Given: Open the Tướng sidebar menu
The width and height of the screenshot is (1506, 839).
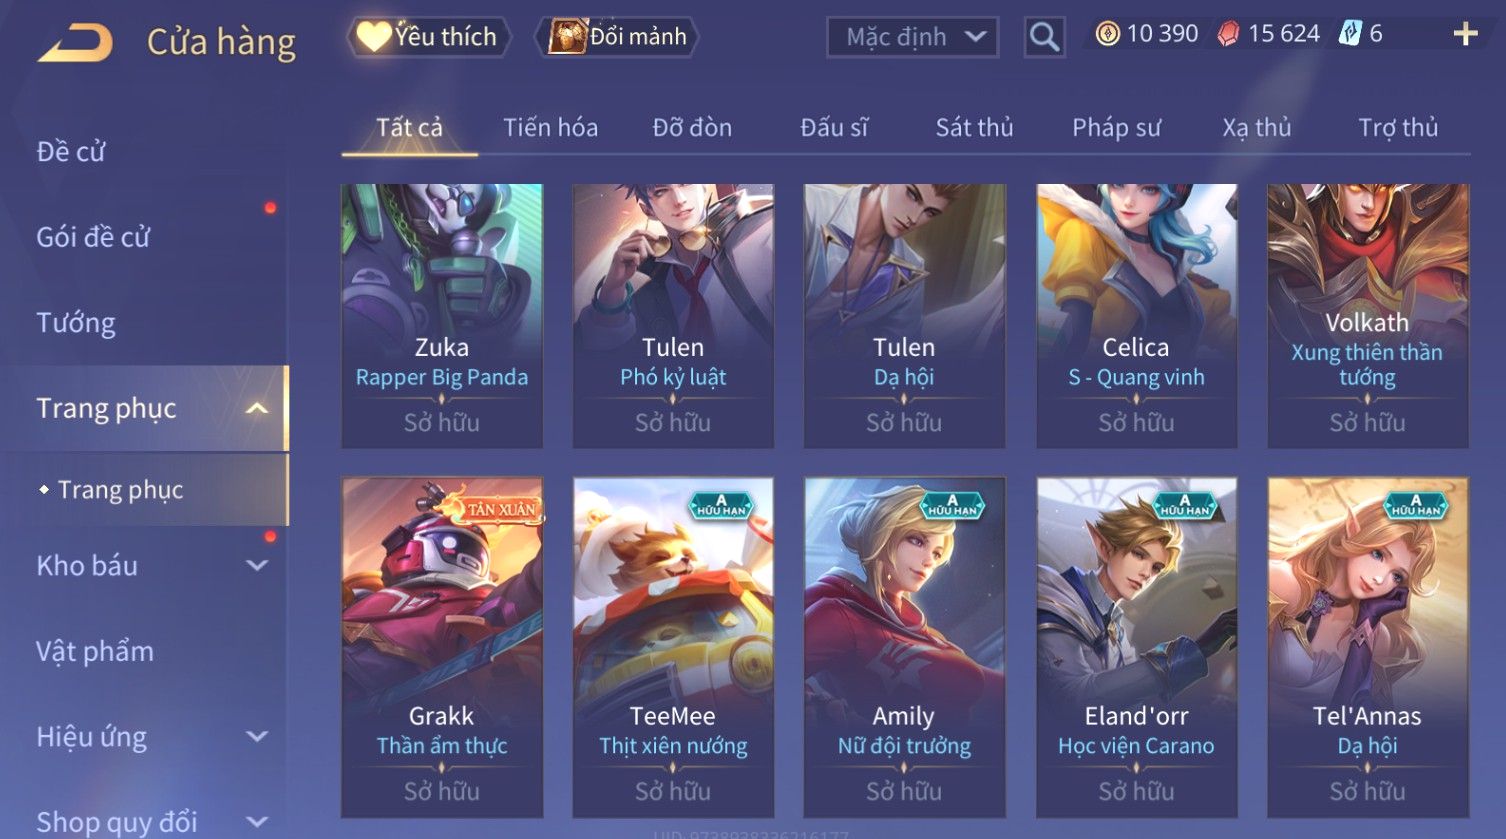Looking at the screenshot, I should 76,323.
